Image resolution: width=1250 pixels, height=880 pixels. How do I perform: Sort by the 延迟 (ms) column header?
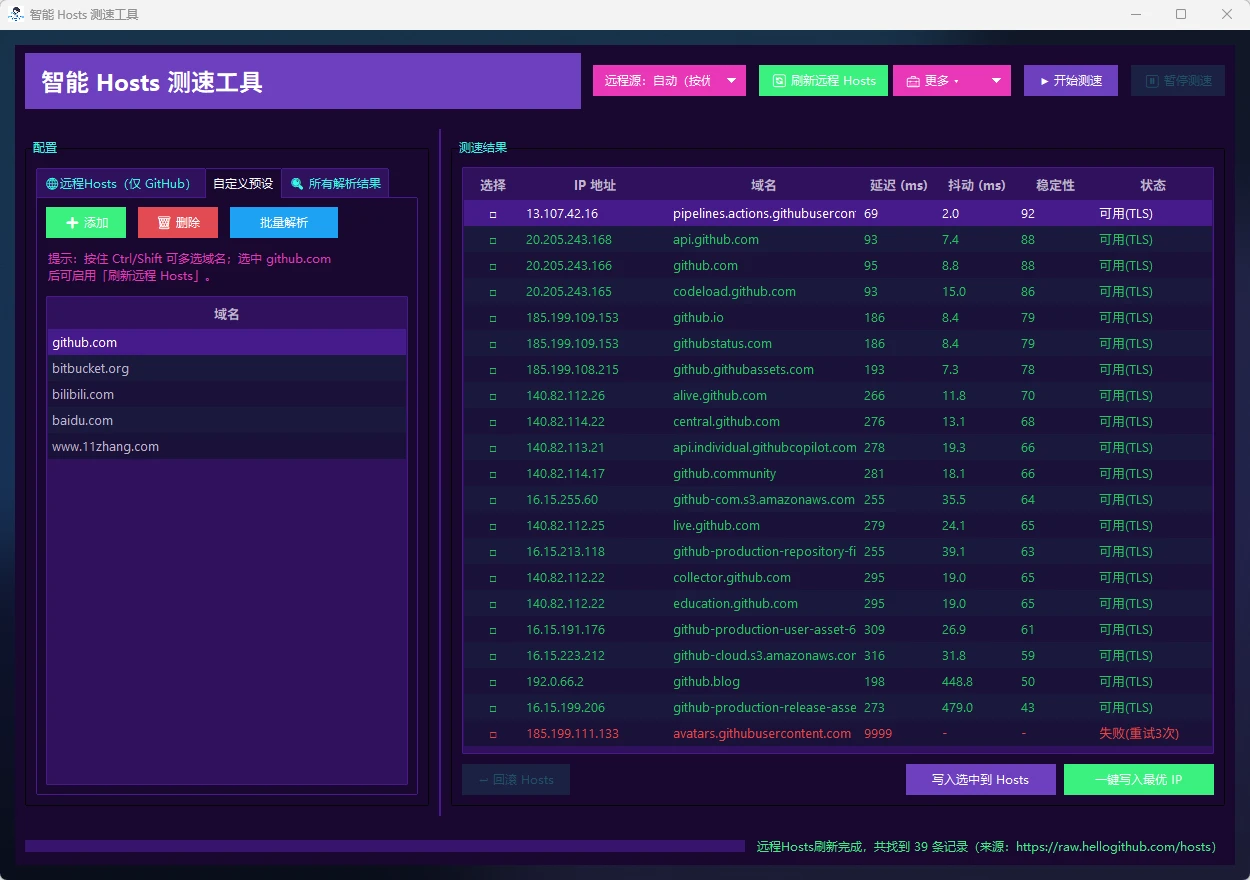[x=899, y=185]
